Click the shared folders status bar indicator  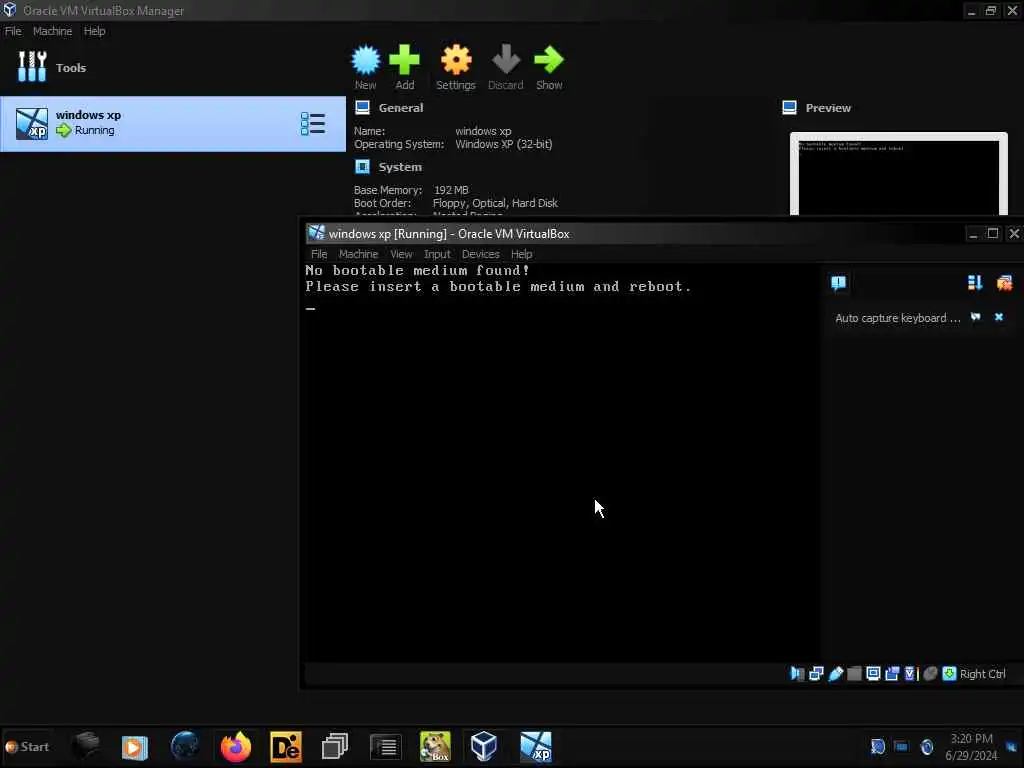coord(854,673)
